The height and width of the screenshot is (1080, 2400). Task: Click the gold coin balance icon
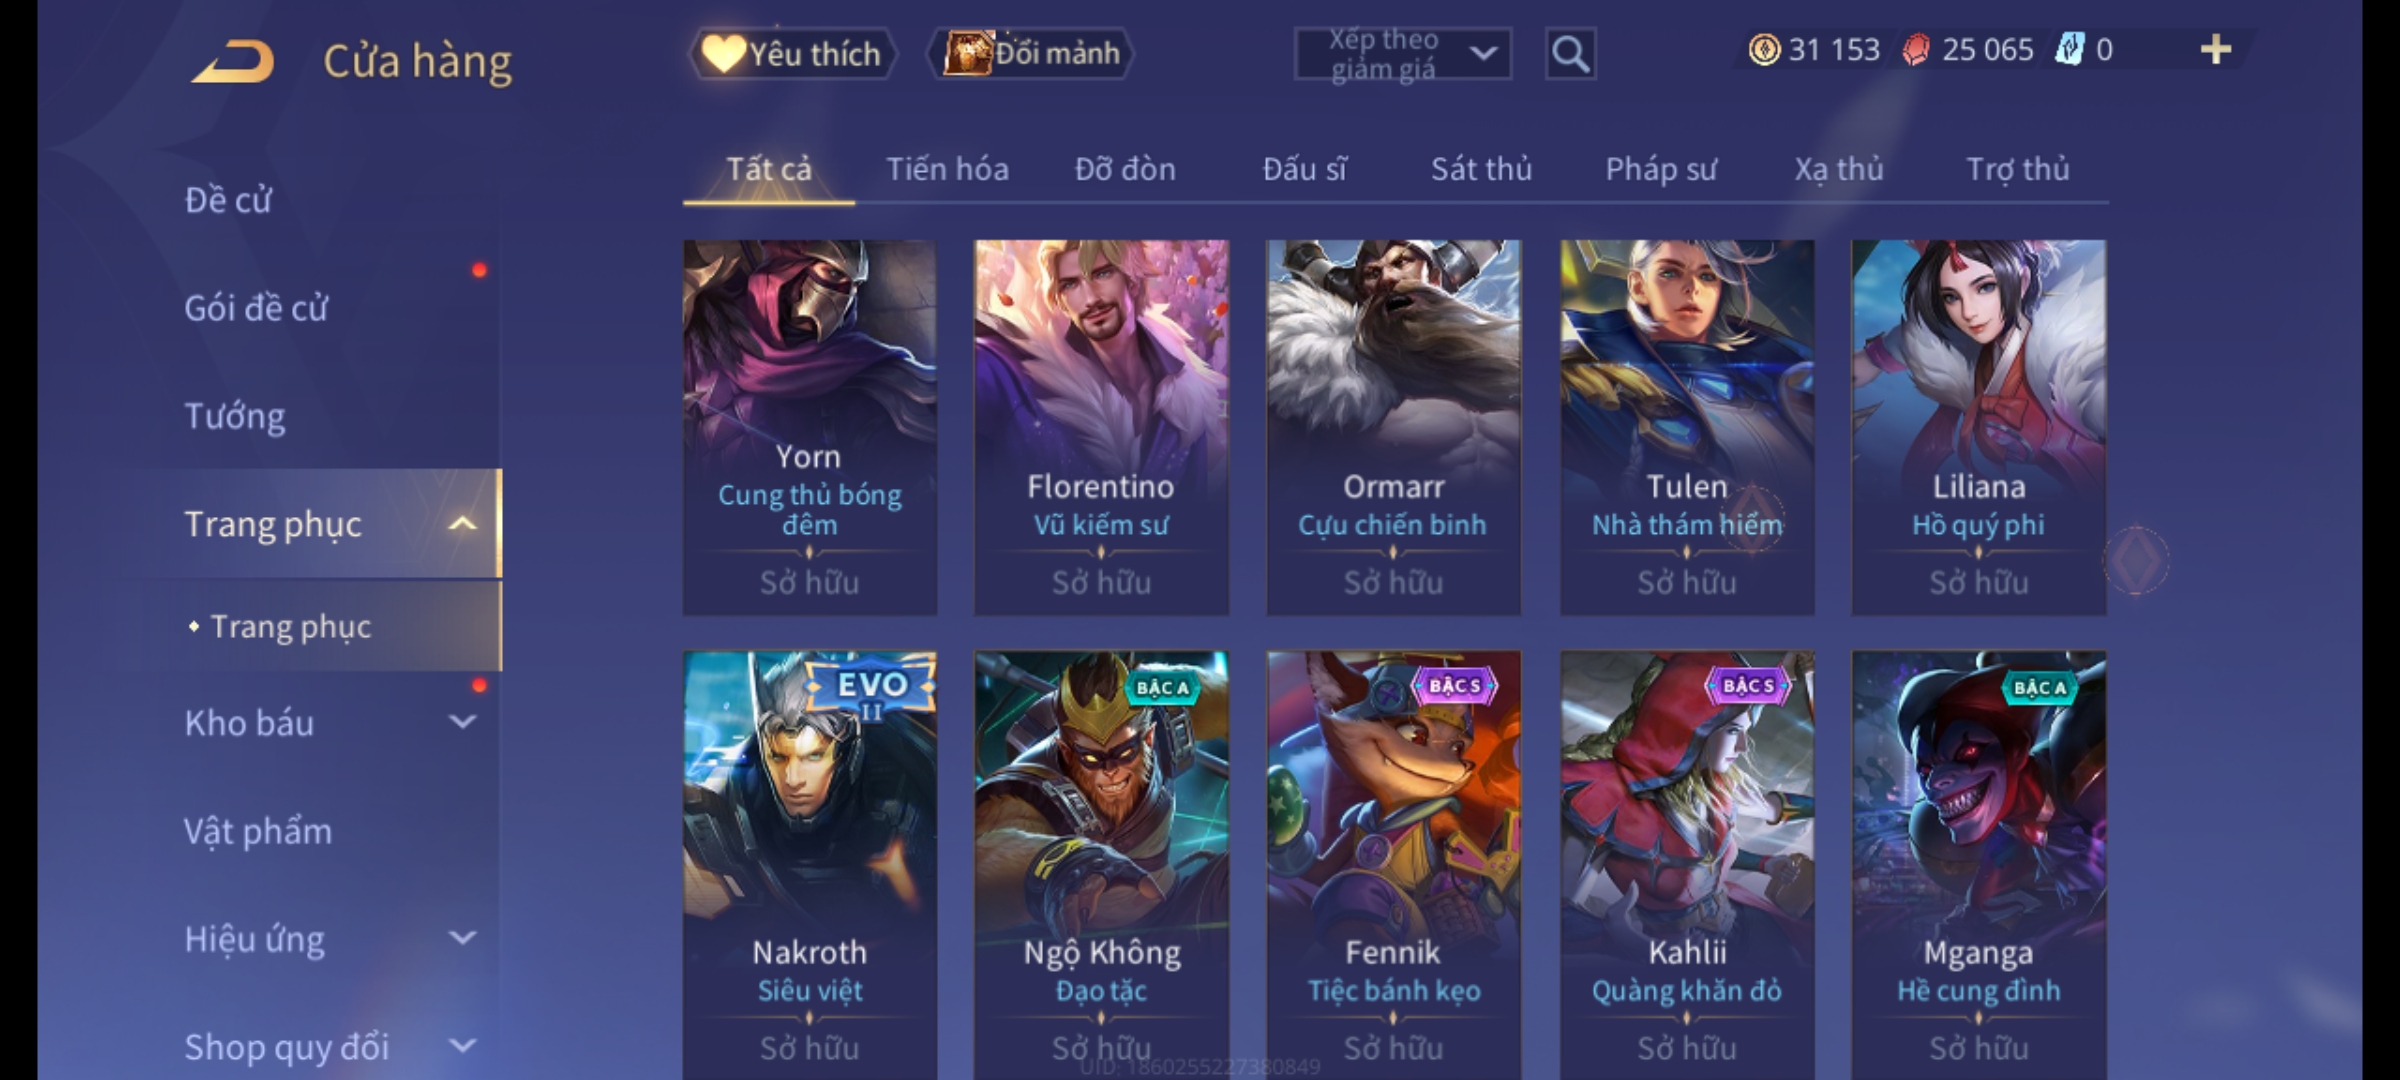1764,49
